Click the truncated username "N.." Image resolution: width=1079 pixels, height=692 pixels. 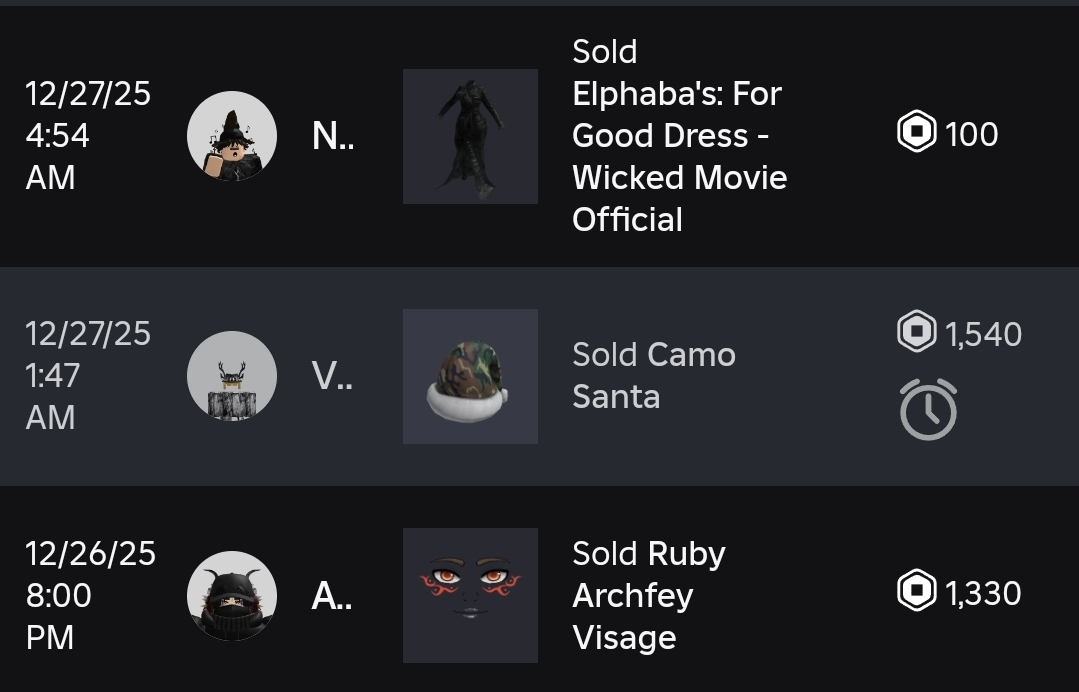332,136
